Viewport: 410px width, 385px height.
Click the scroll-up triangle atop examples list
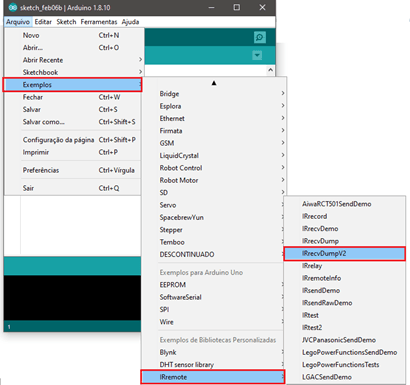pos(214,83)
